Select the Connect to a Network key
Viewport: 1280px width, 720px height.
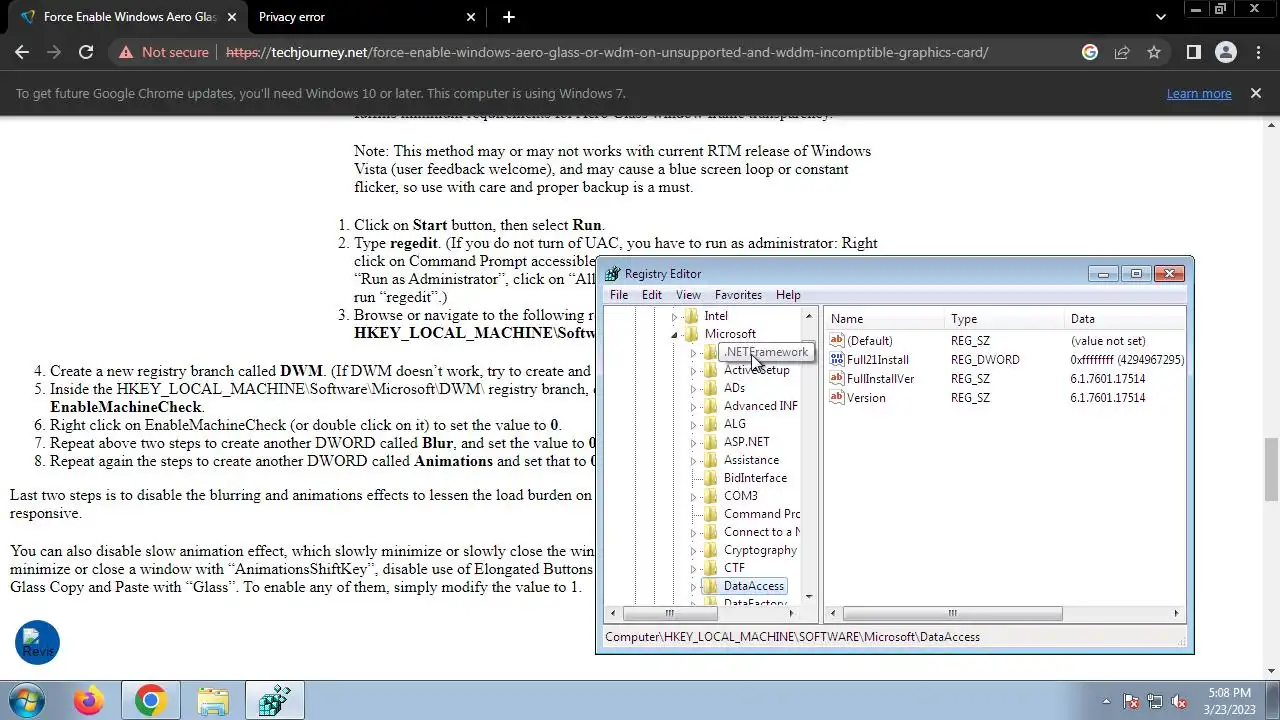[761, 532]
